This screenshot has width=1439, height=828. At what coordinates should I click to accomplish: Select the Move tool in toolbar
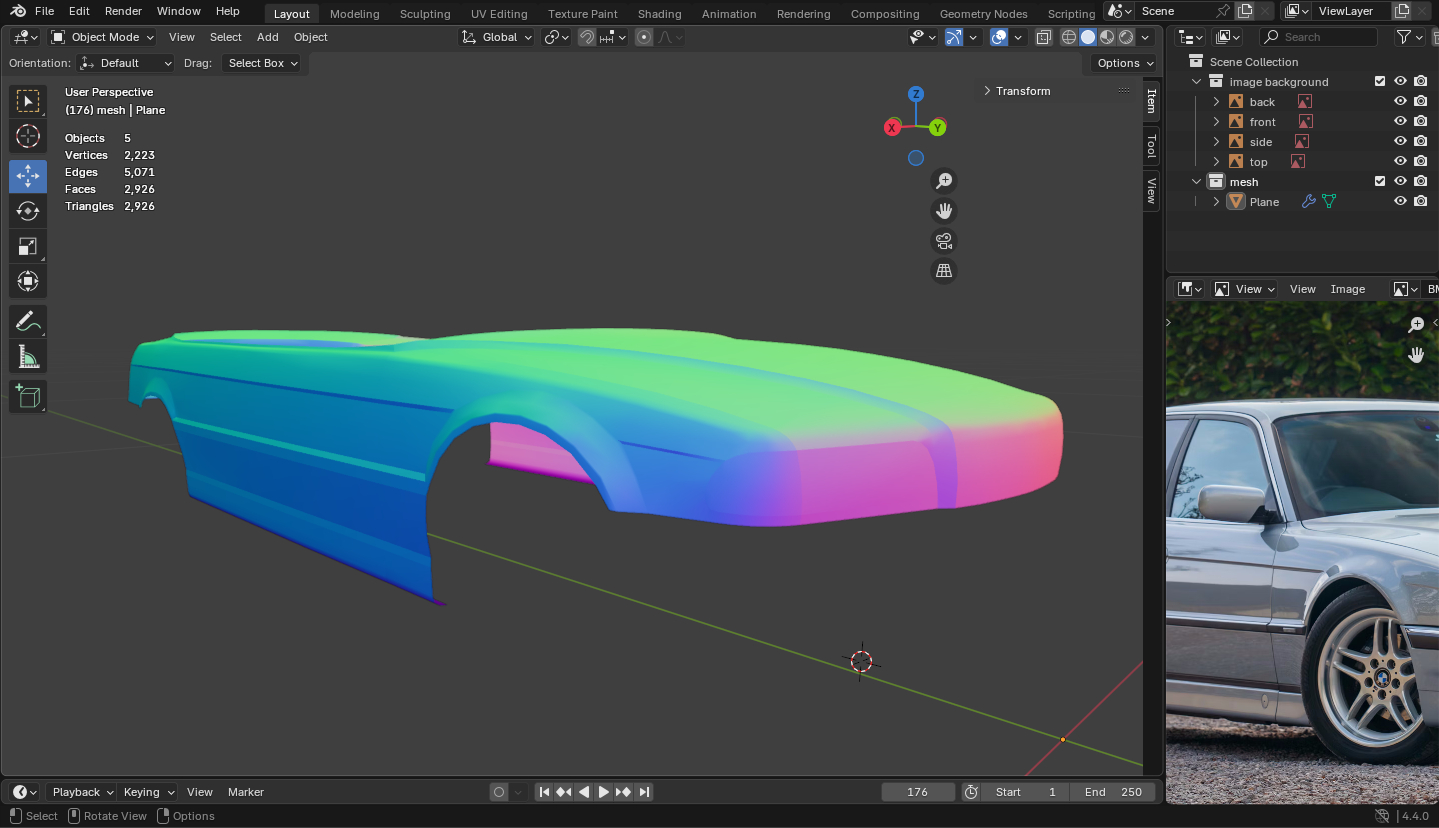(28, 176)
